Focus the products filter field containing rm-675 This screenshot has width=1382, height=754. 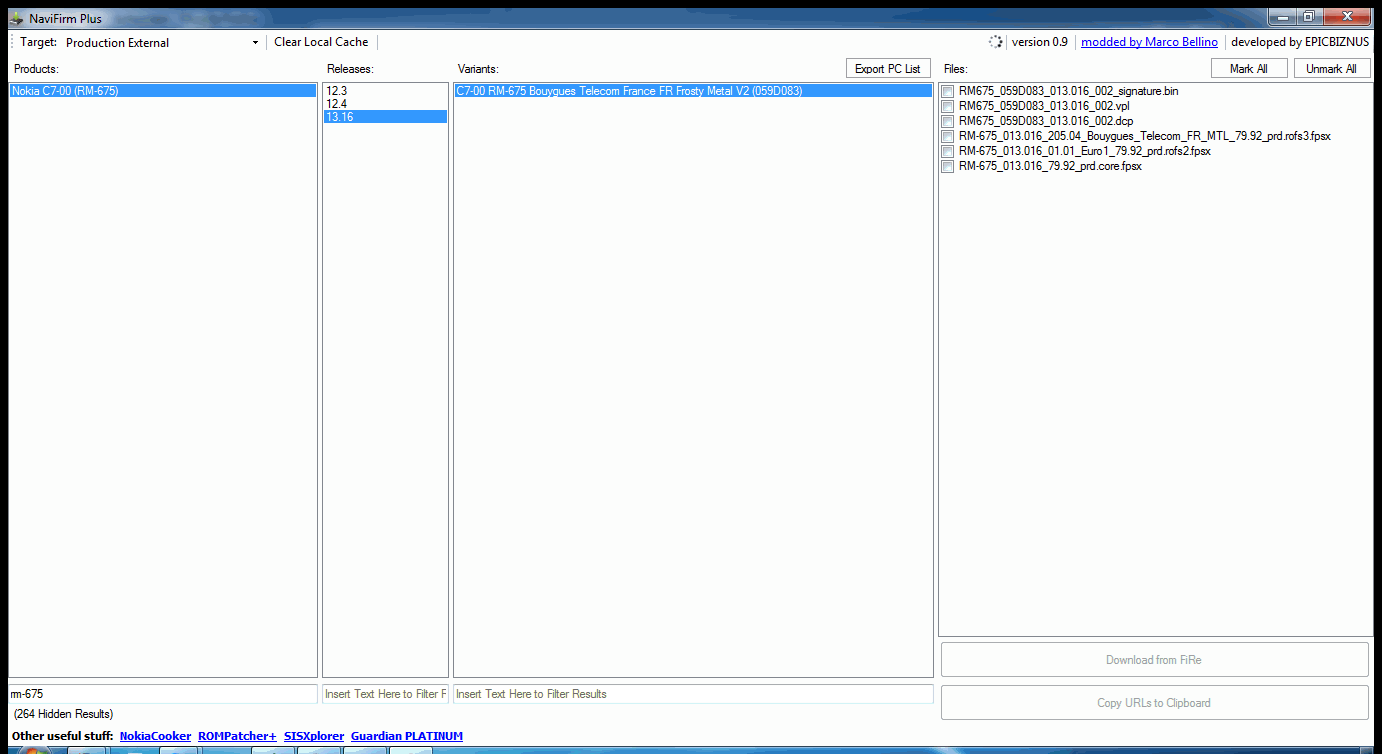163,694
